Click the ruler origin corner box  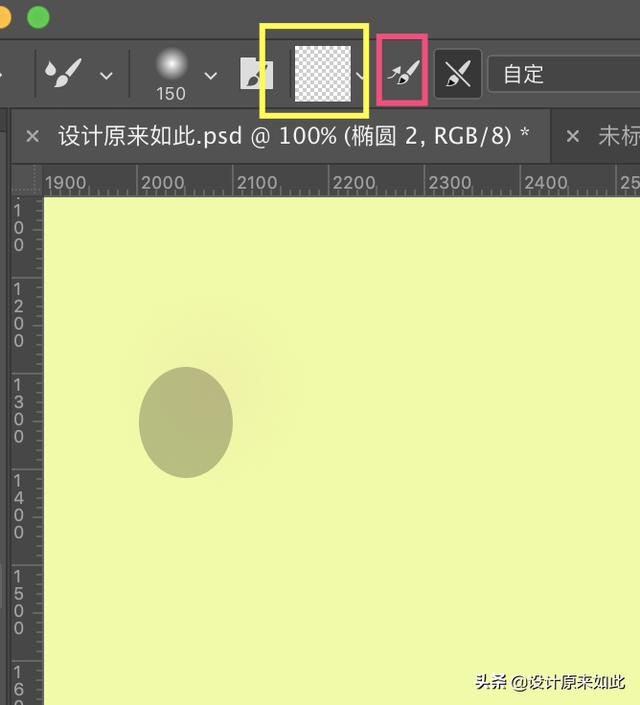(x=27, y=181)
